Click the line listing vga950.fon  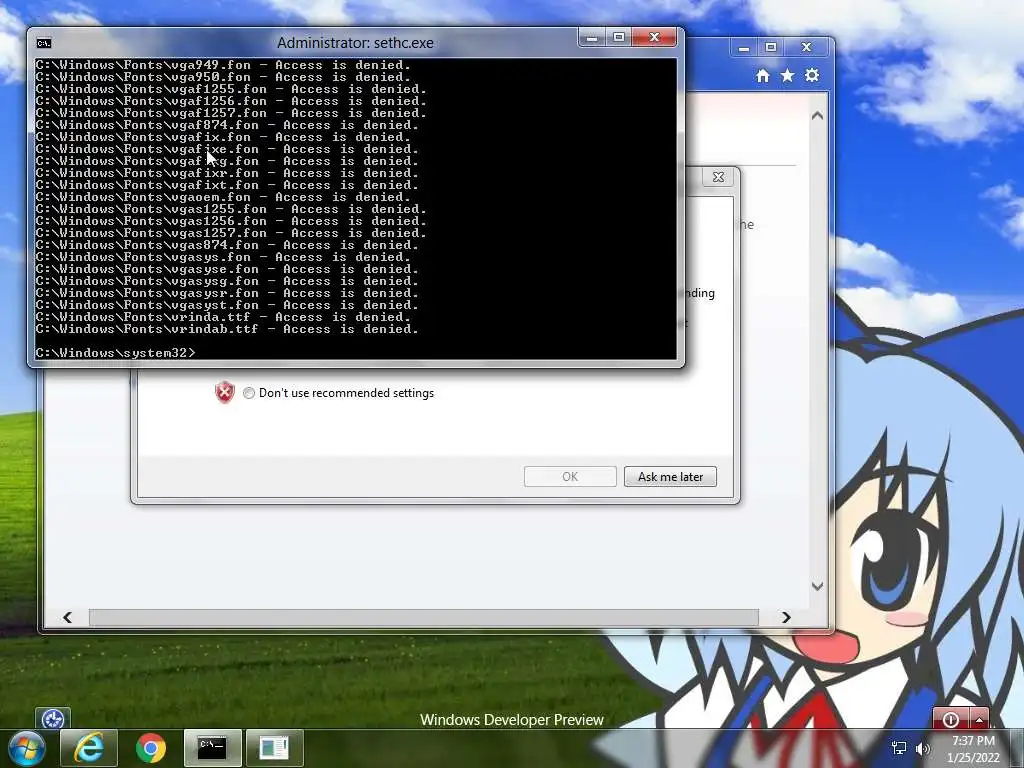(223, 76)
